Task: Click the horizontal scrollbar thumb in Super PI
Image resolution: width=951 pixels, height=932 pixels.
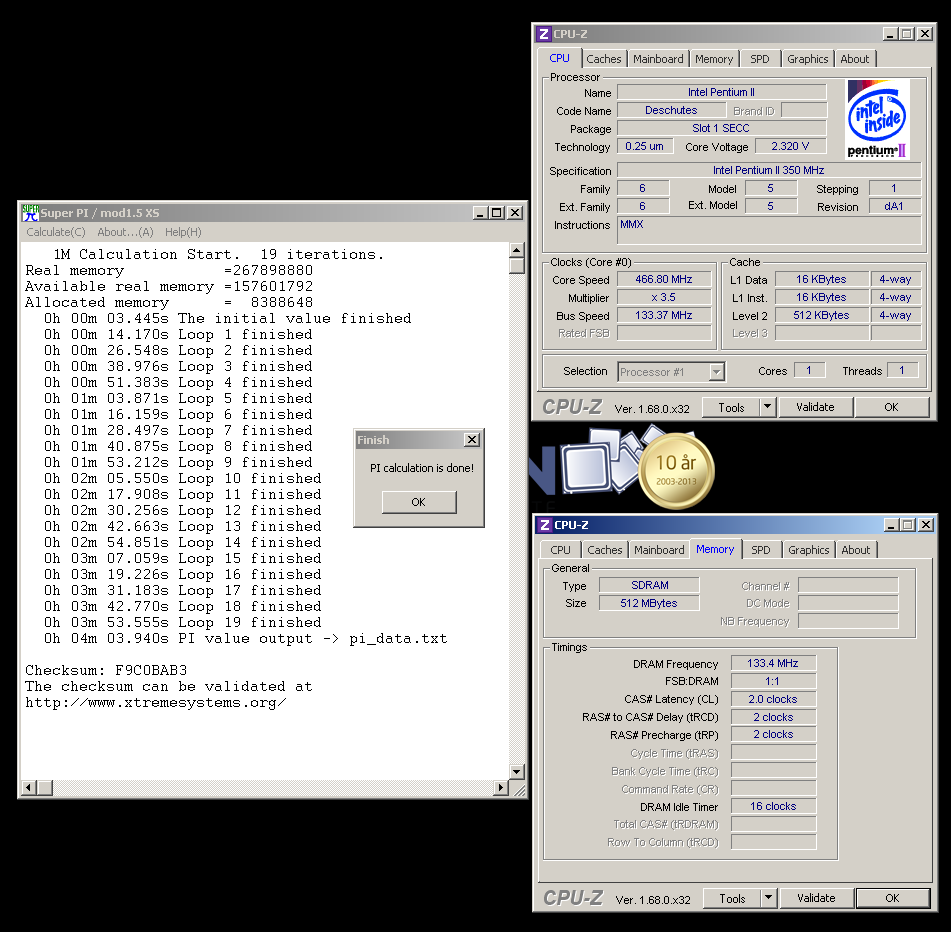Action: 45,788
